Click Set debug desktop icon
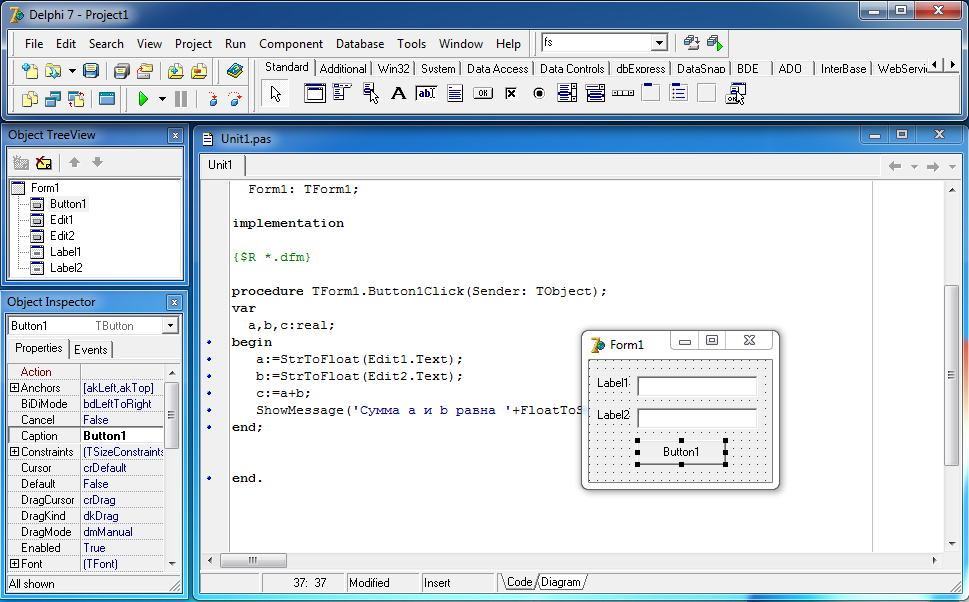 click(x=714, y=43)
